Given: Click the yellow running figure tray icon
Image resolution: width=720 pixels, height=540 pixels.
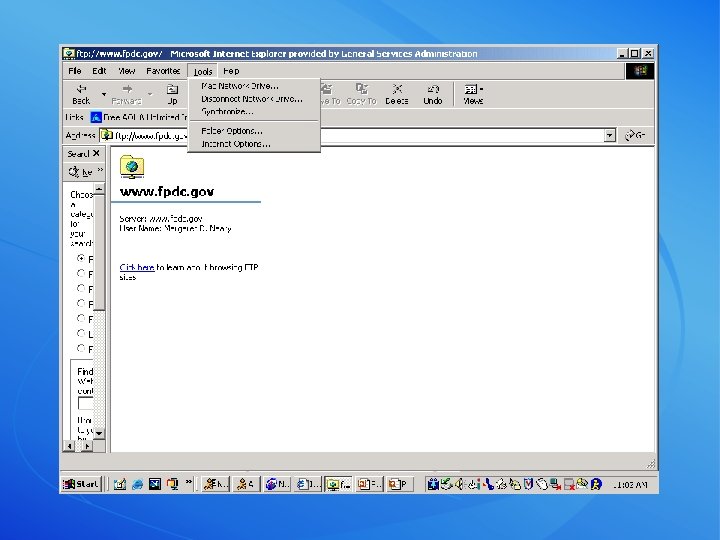Looking at the screenshot, I should point(596,484).
